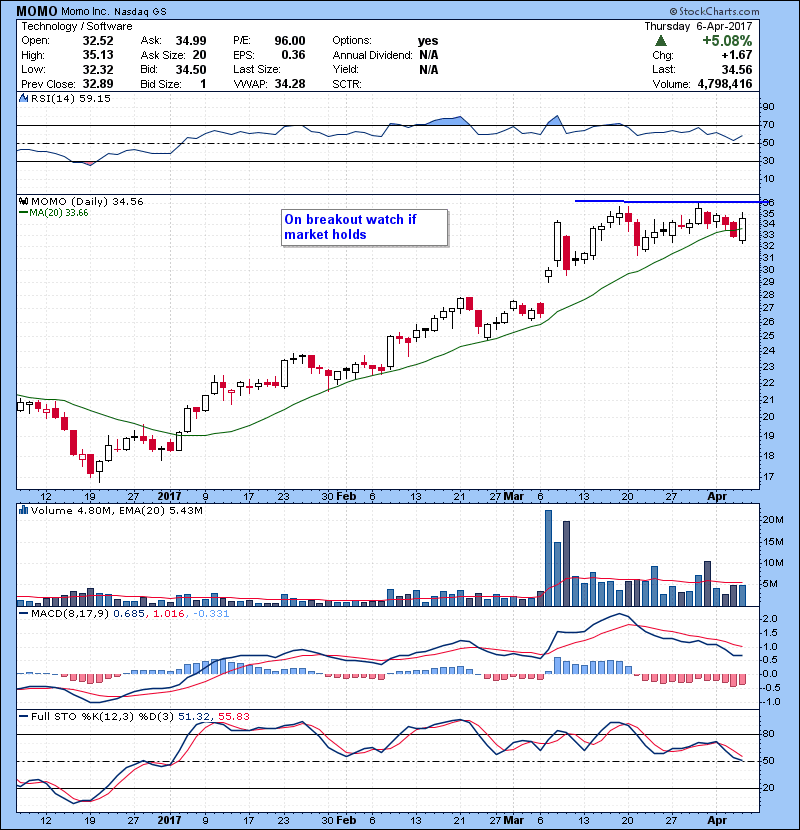Click the Ask Size value 20

pyautogui.click(x=200, y=55)
